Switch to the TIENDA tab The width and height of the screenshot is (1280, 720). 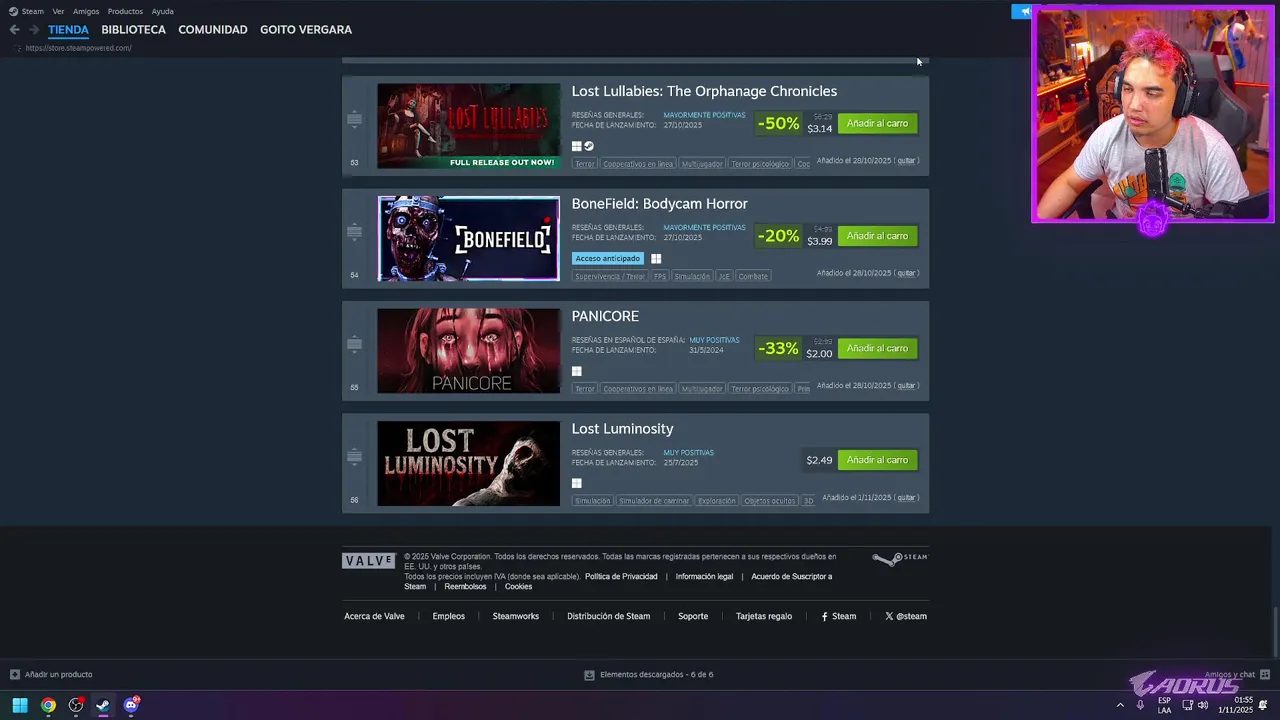(x=68, y=30)
